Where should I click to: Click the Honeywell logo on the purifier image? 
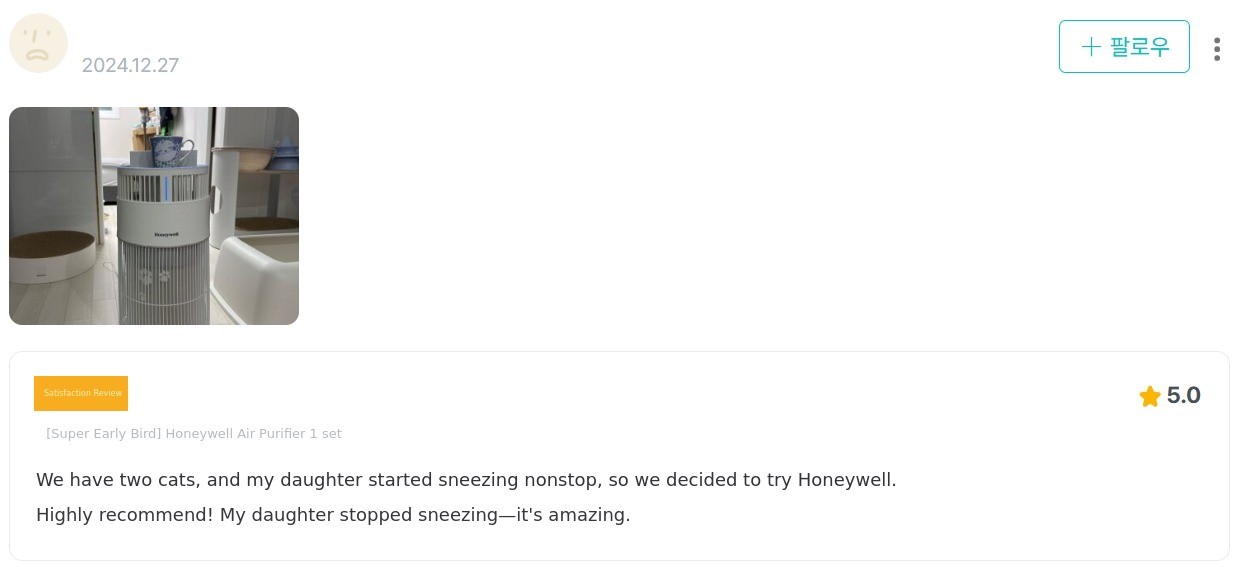tap(166, 235)
